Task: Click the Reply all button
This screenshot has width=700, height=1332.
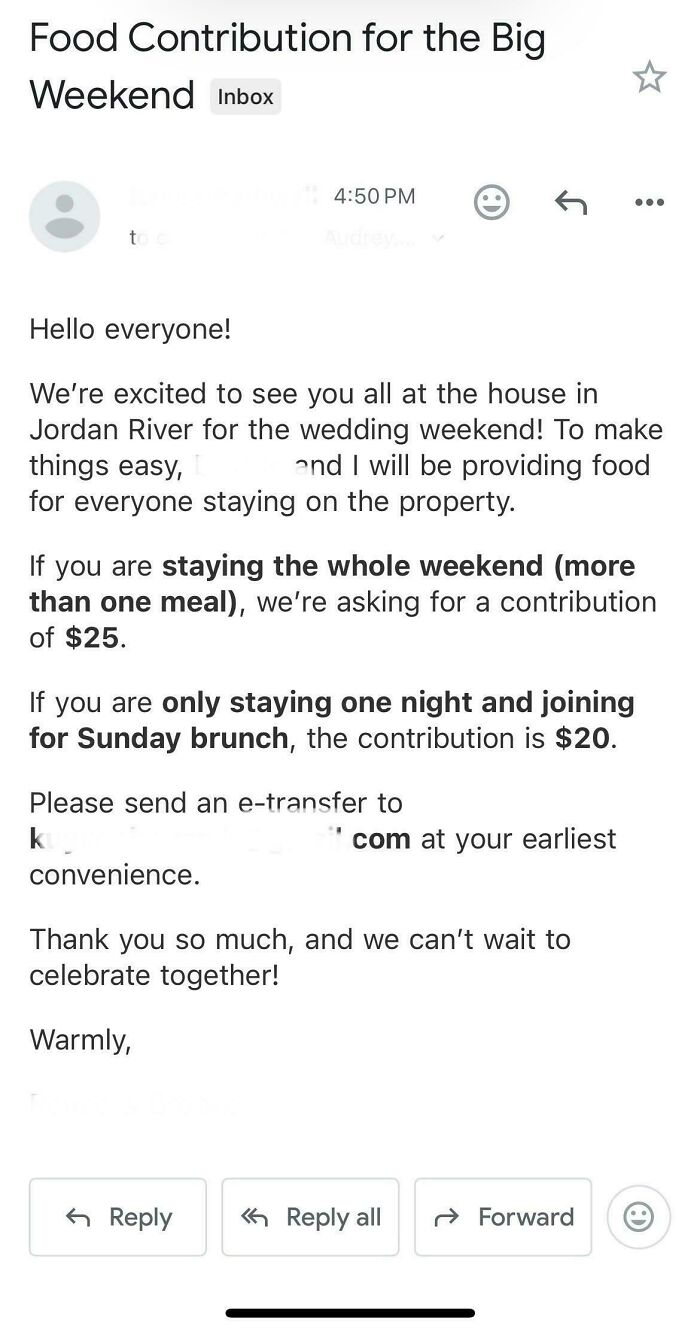Action: pyautogui.click(x=310, y=1217)
